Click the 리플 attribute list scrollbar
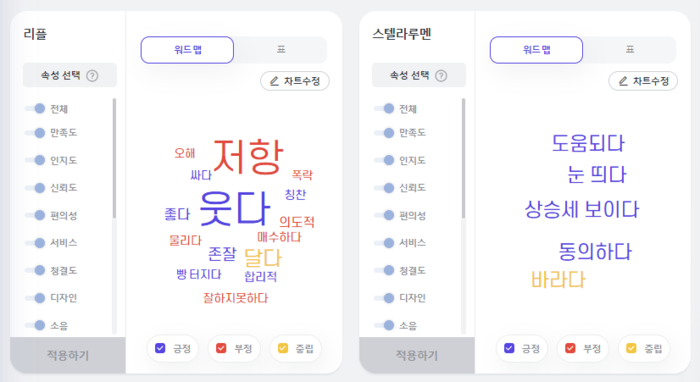Image resolution: width=700 pixels, height=382 pixels. click(114, 158)
